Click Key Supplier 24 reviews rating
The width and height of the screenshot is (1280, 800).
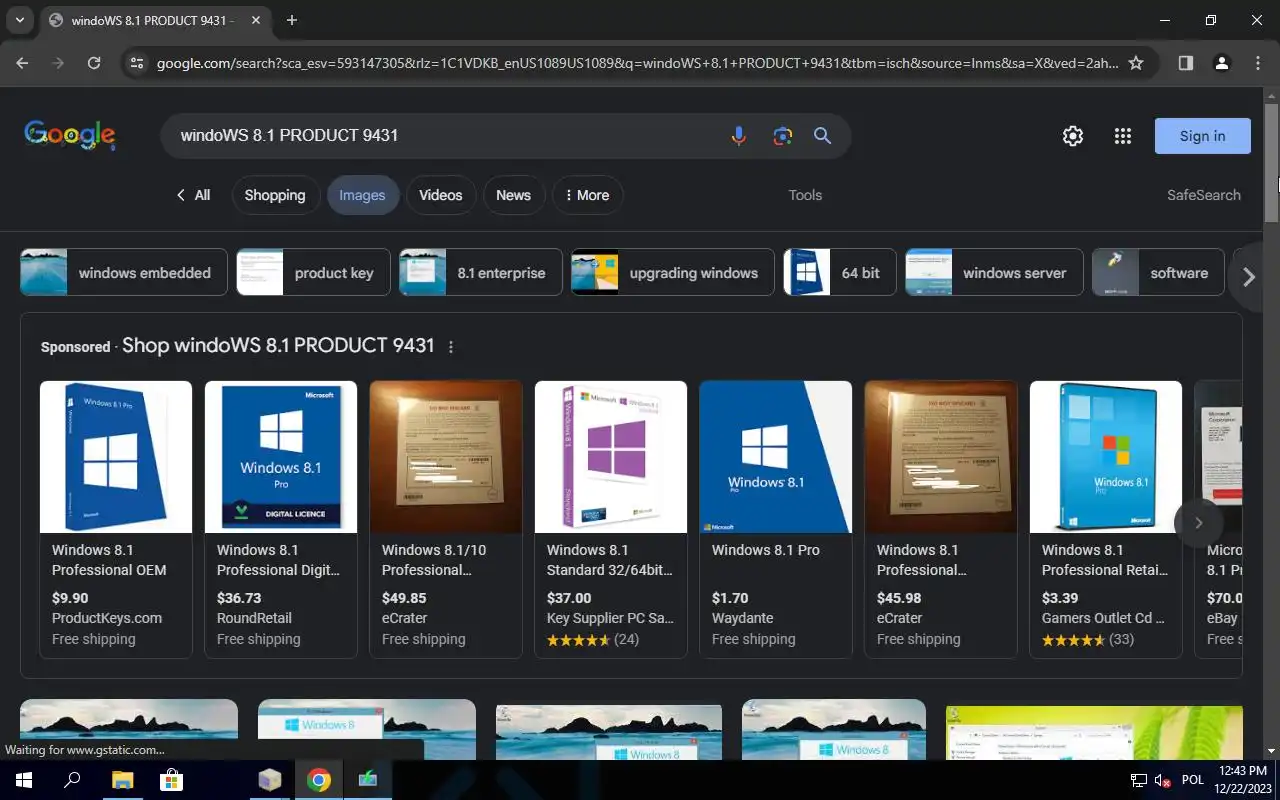pos(593,639)
